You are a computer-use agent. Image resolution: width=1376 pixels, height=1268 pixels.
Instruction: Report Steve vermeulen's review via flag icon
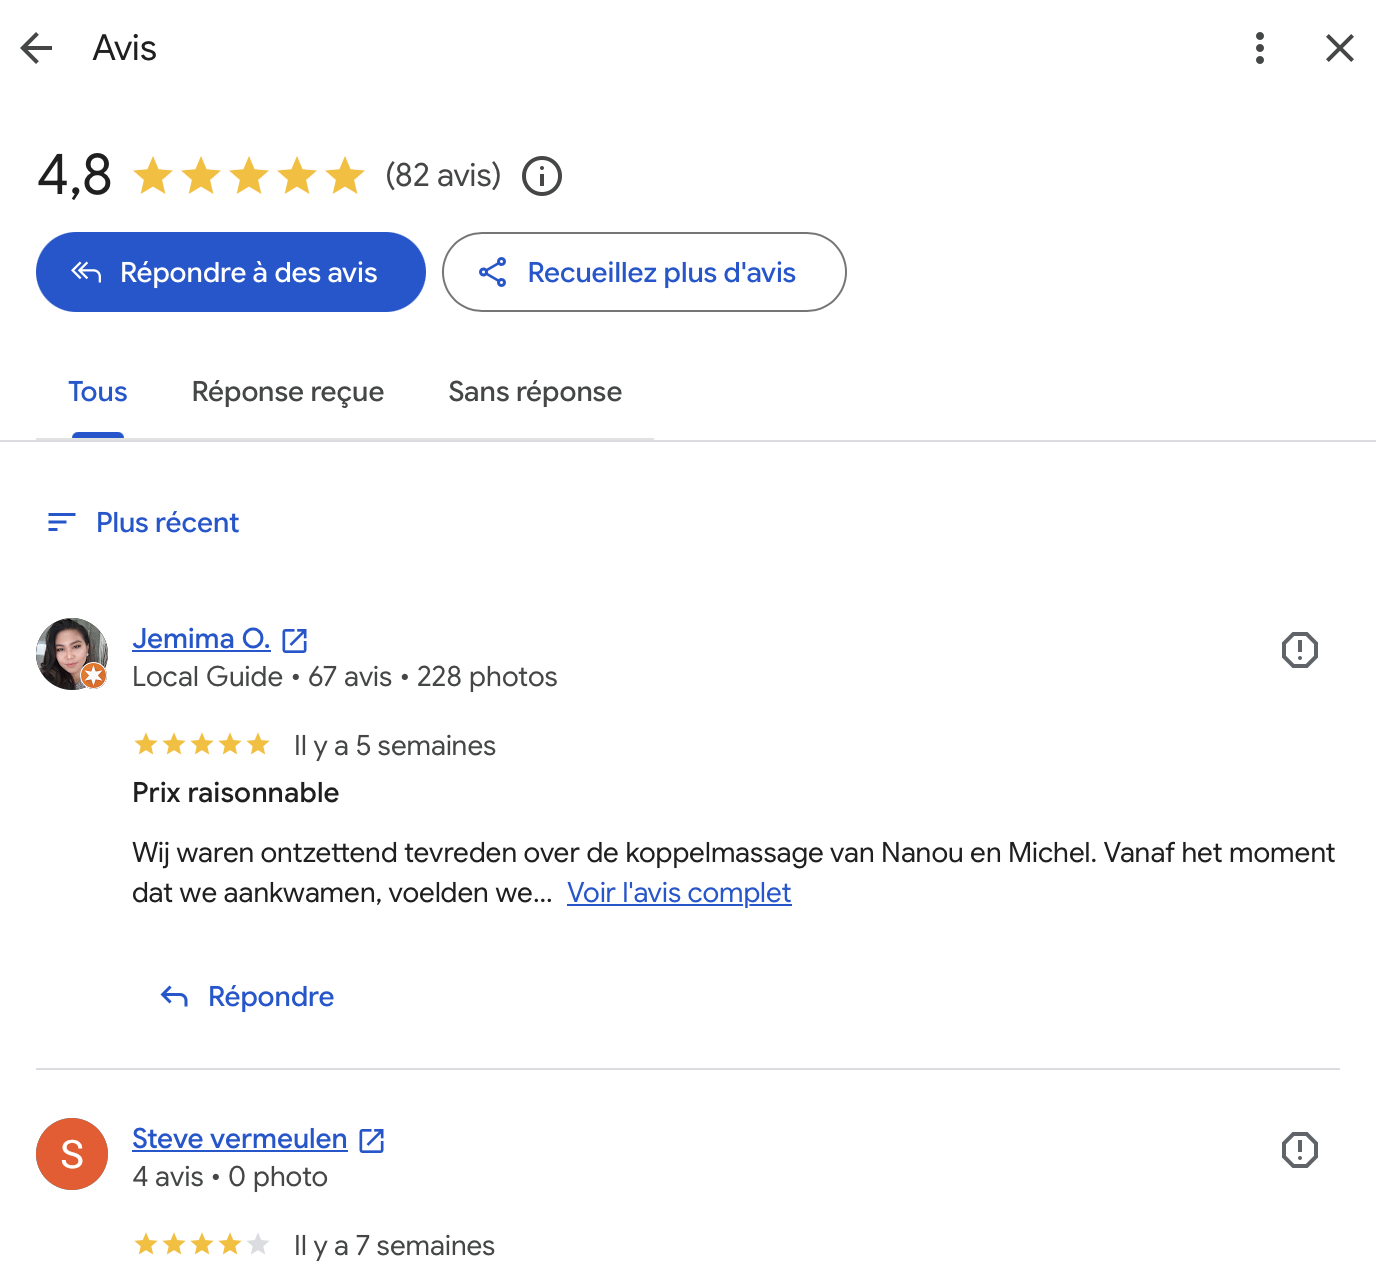pos(1300,1150)
